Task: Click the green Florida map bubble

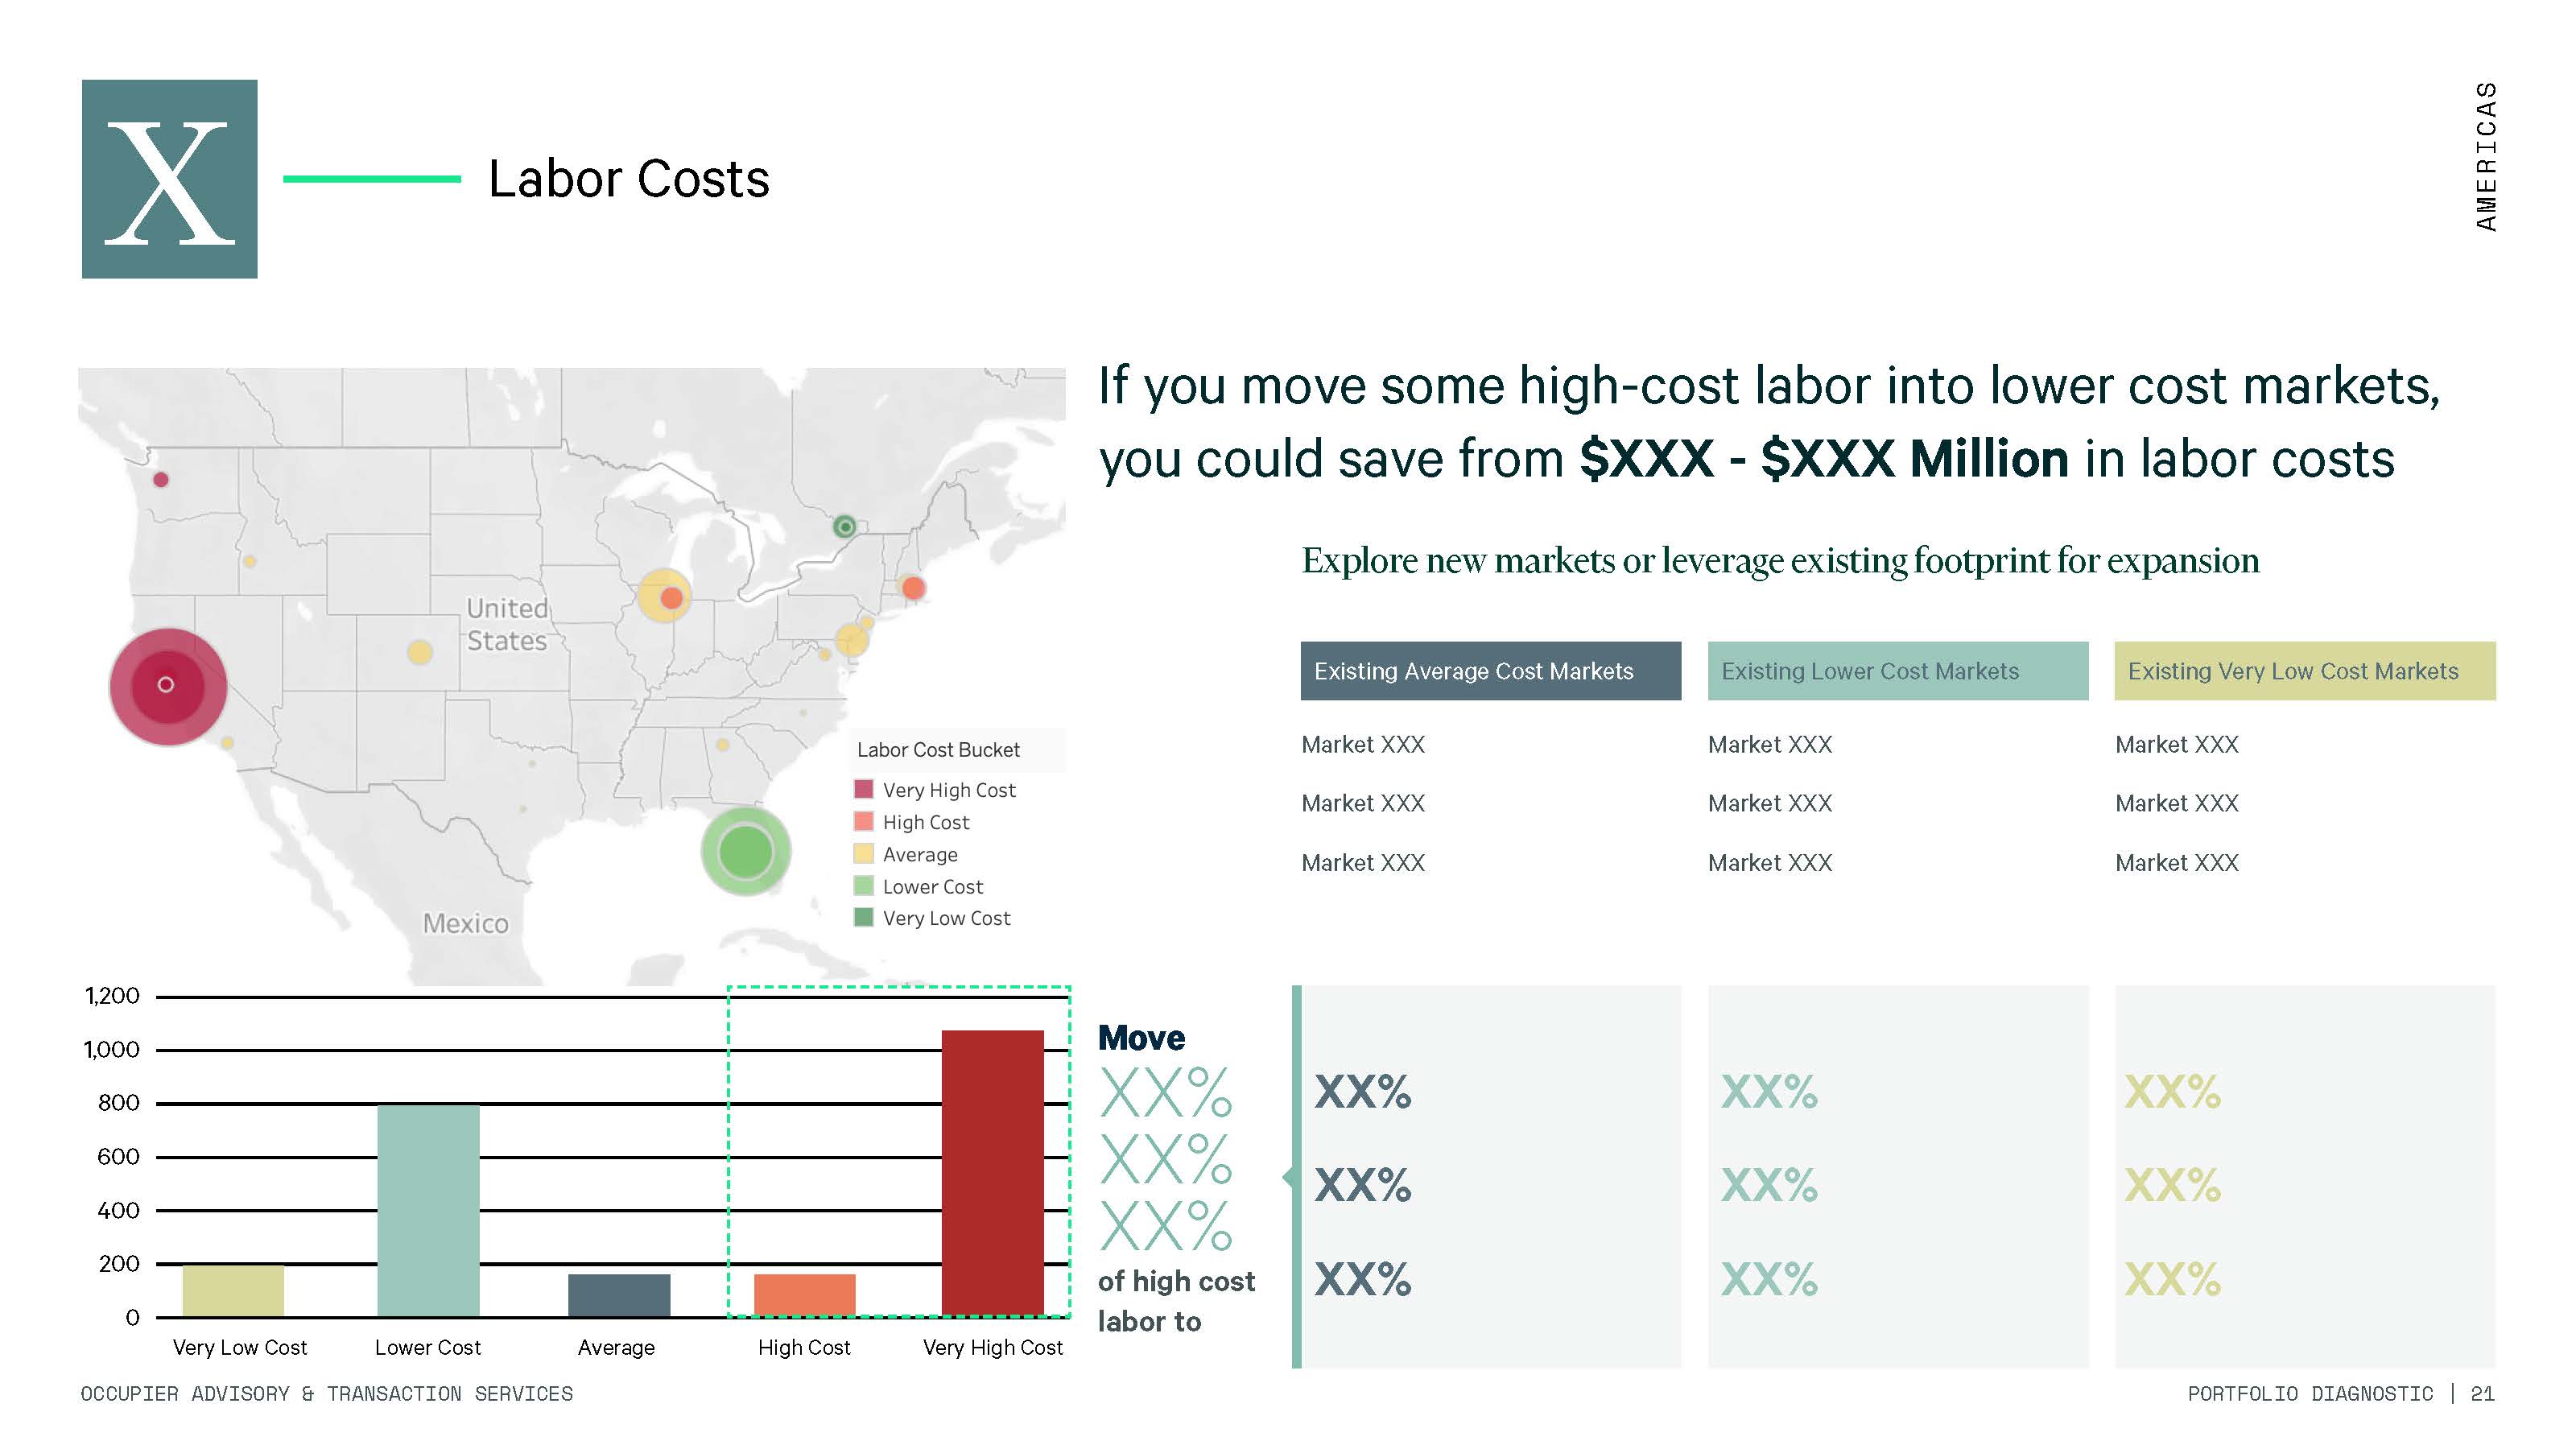Action: pos(745,851)
